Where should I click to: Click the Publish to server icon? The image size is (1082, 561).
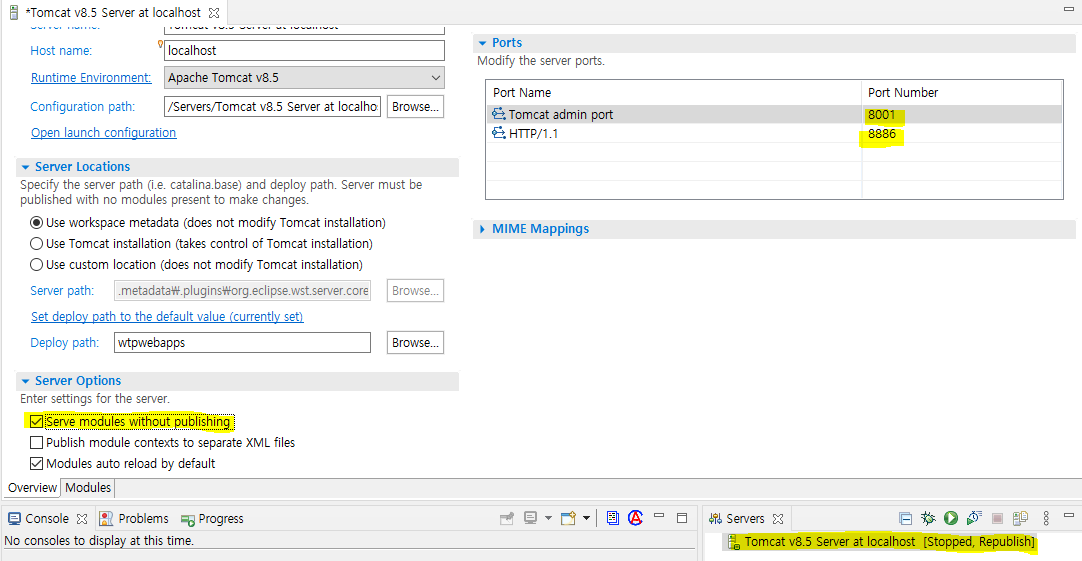[1021, 518]
